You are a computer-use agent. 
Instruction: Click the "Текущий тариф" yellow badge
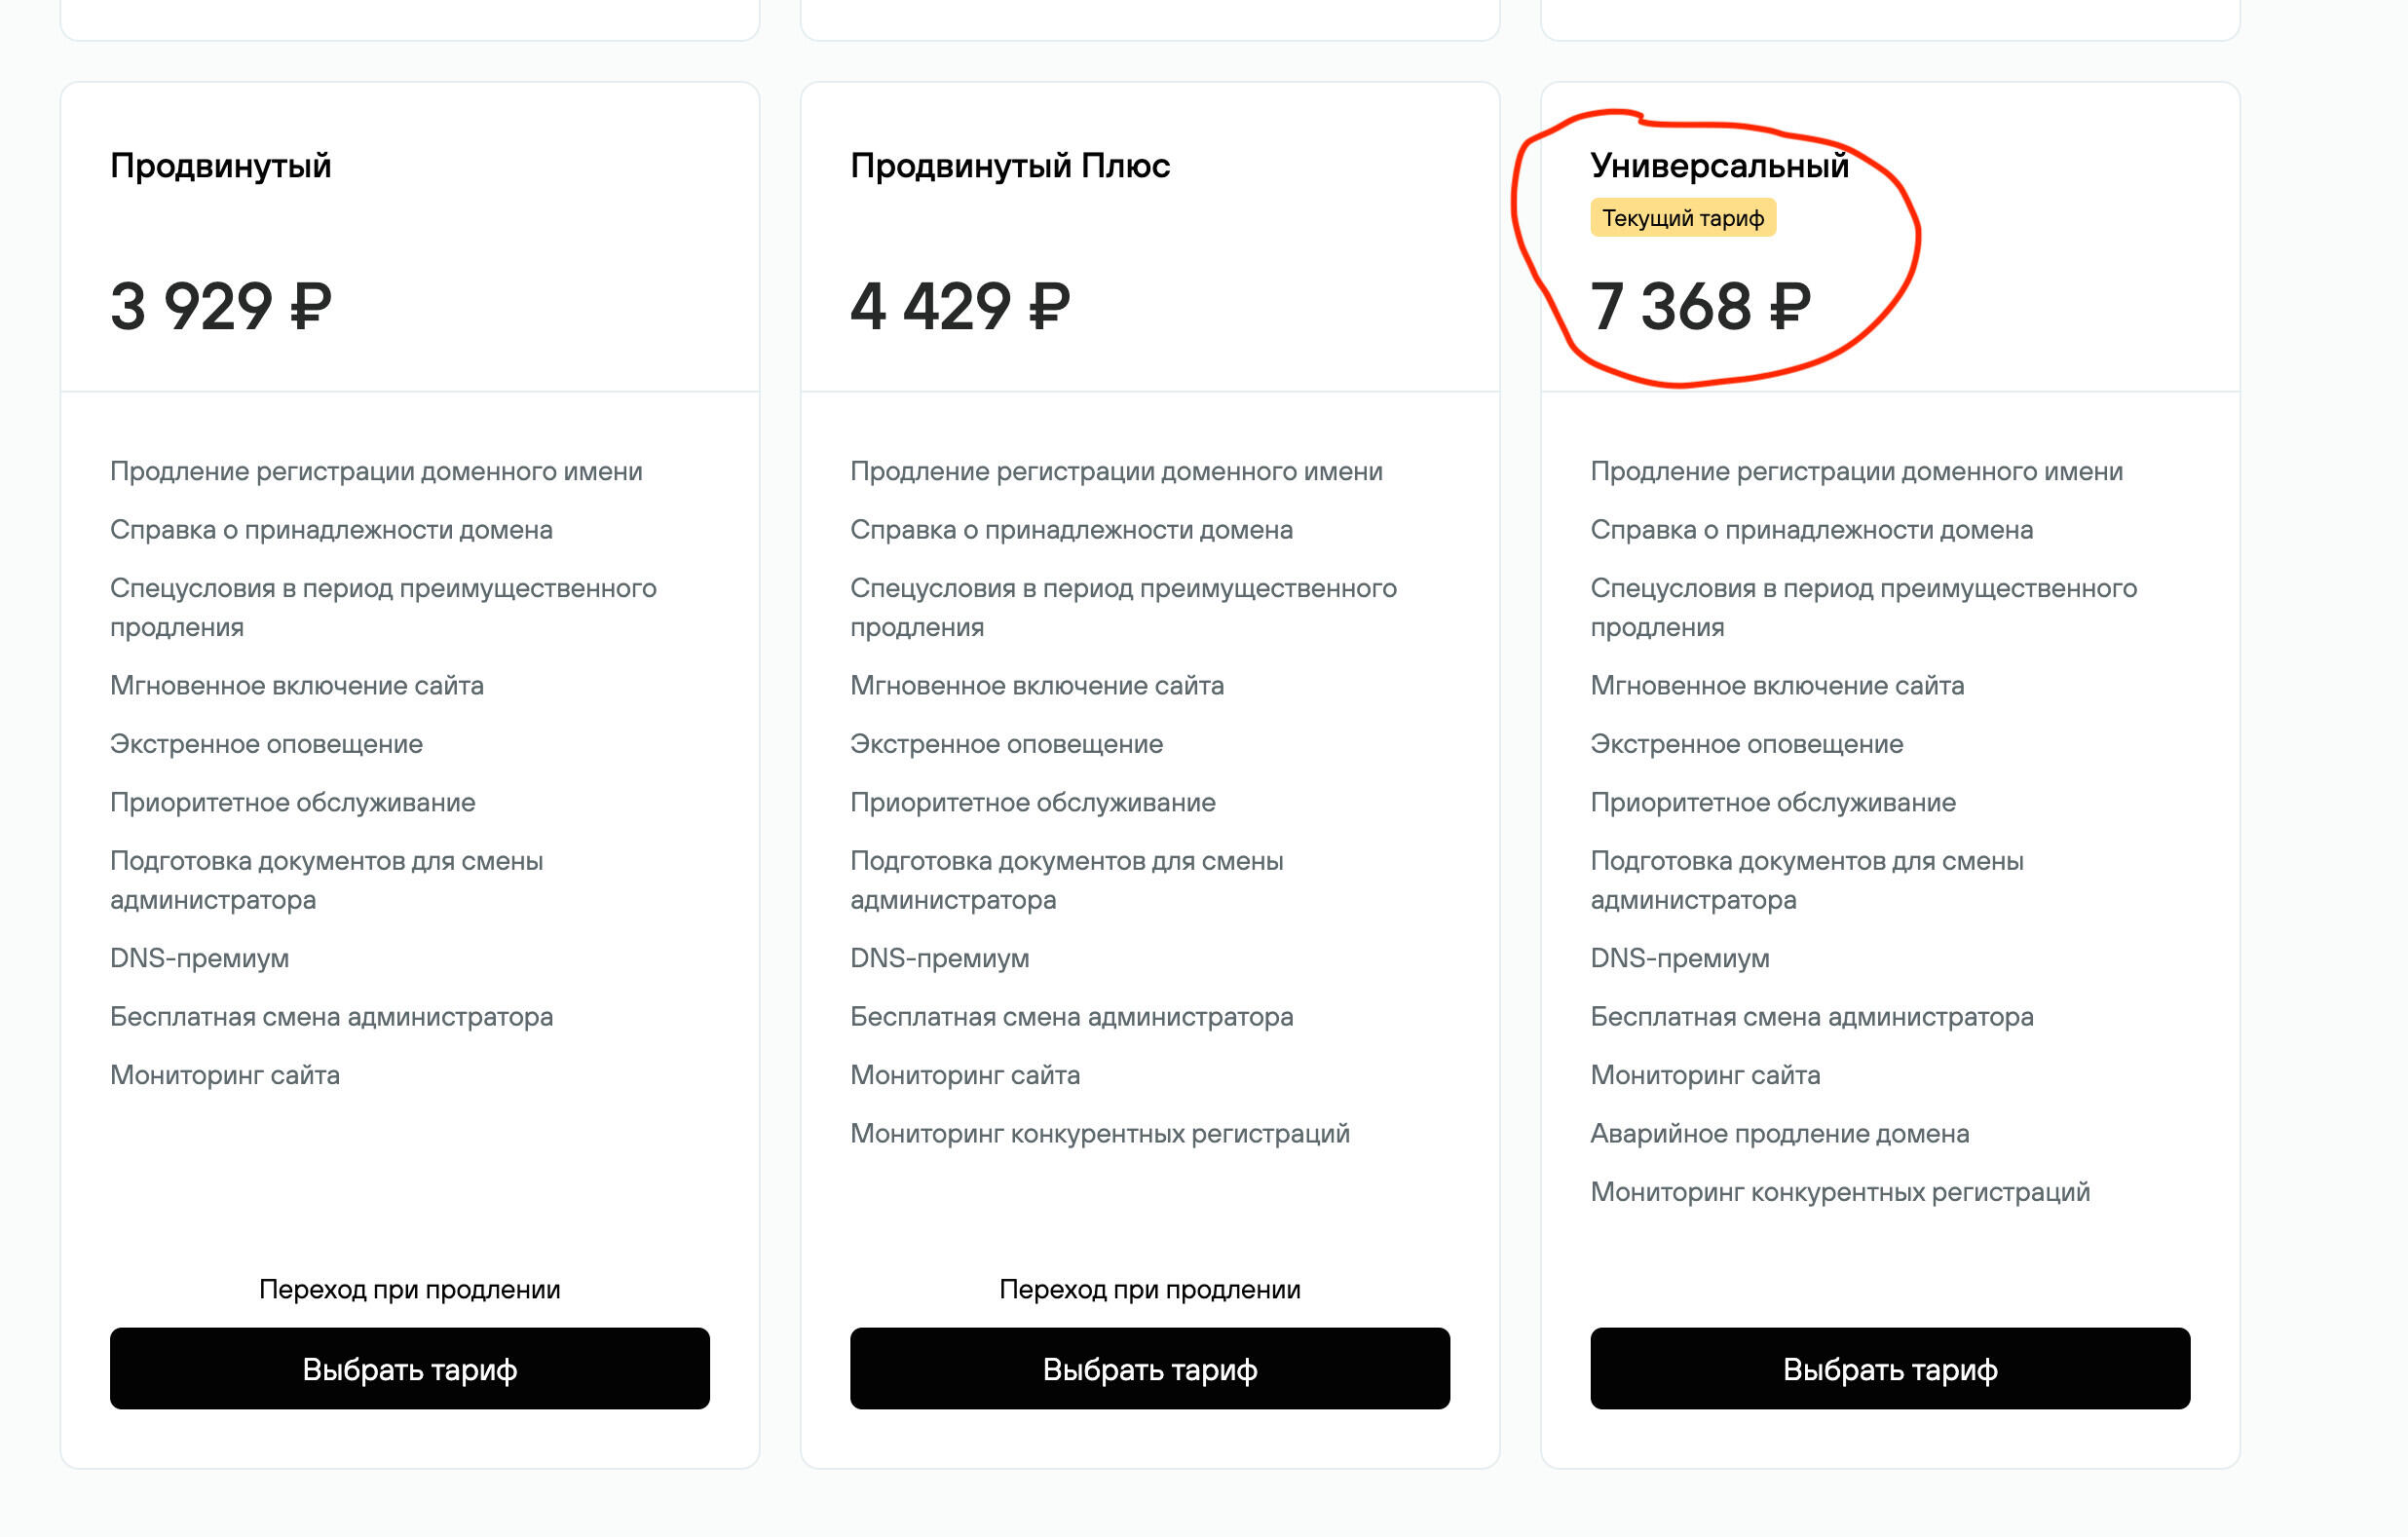point(1682,218)
